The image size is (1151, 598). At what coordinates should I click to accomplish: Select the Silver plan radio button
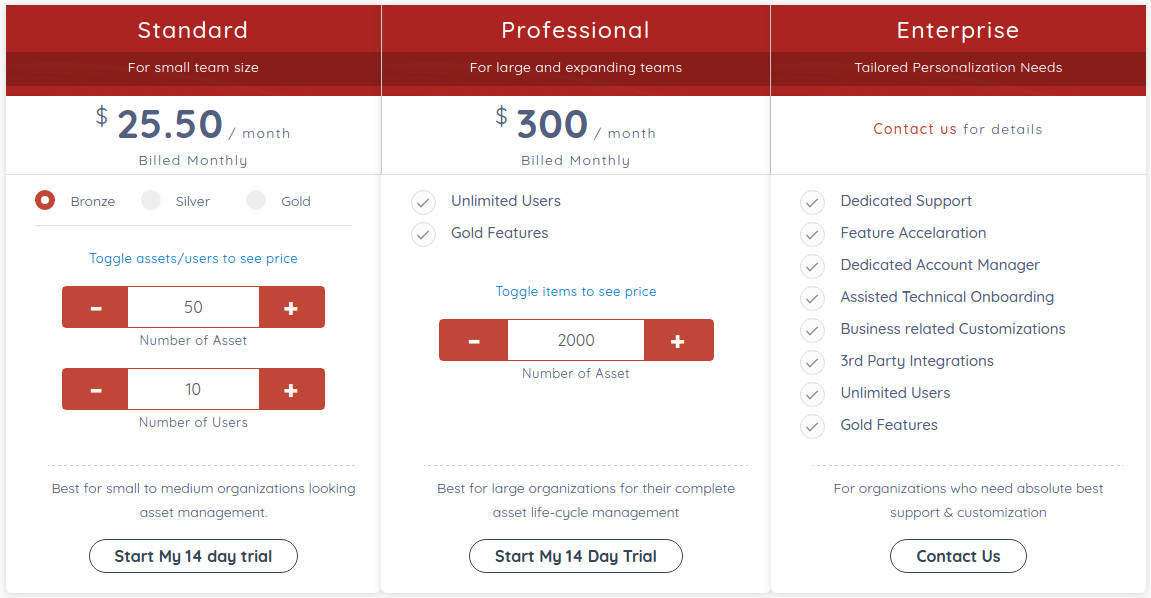150,200
